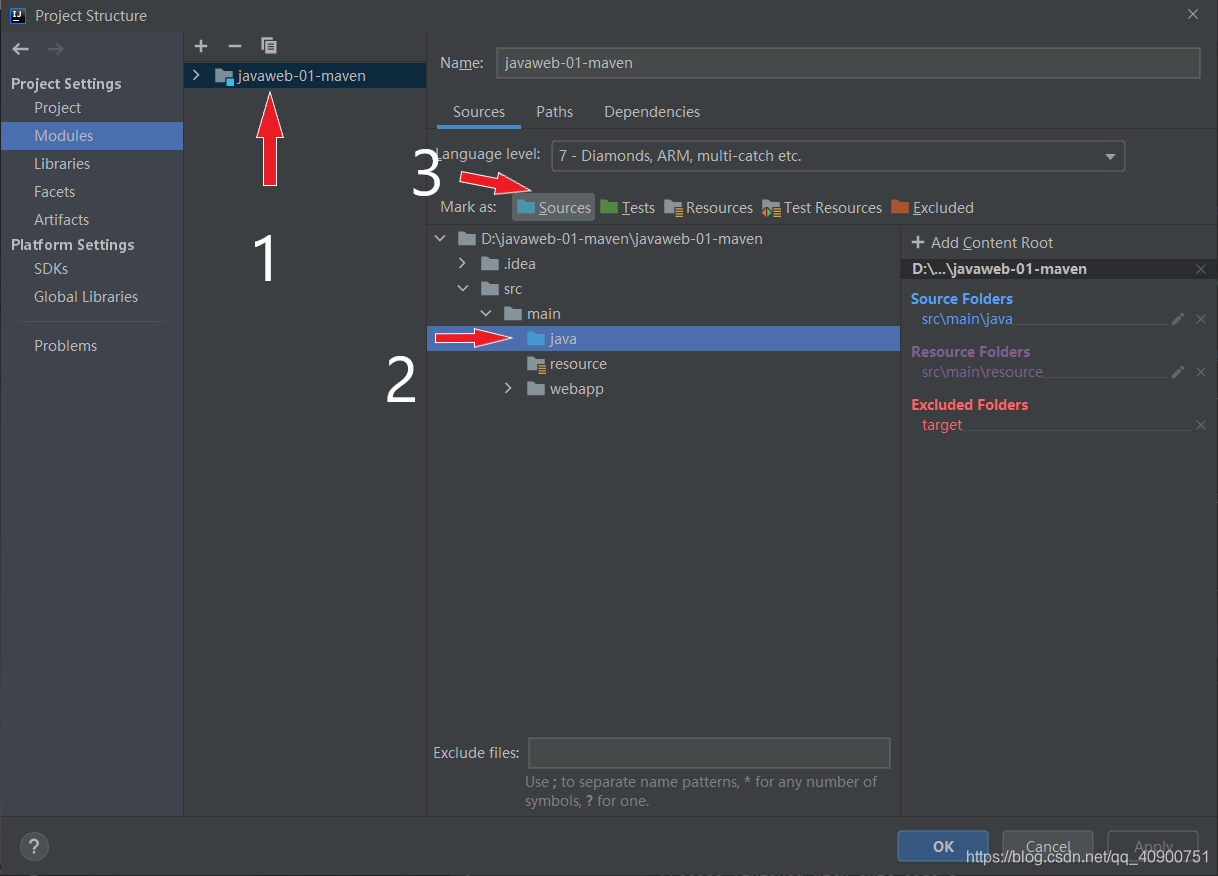This screenshot has width=1218, height=876.
Task: Mark folder as Tests
Action: [627, 207]
